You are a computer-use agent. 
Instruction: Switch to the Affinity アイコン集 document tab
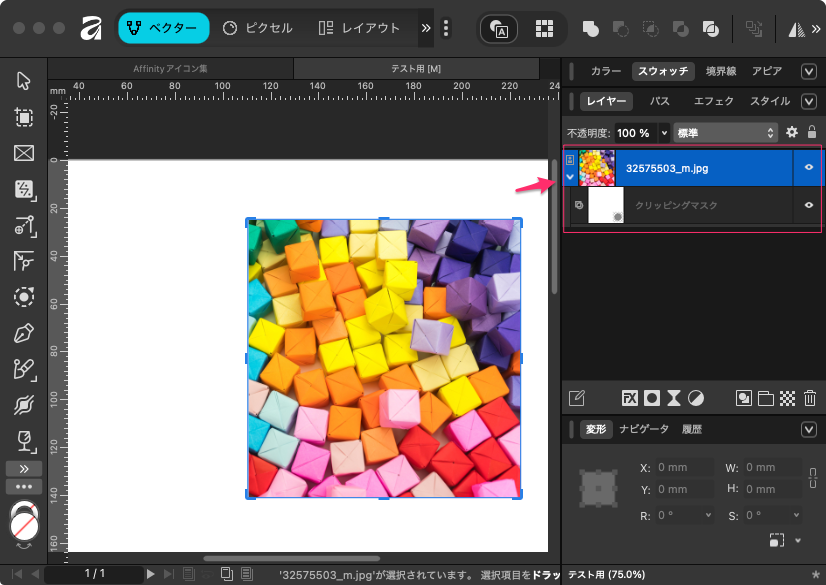point(170,69)
